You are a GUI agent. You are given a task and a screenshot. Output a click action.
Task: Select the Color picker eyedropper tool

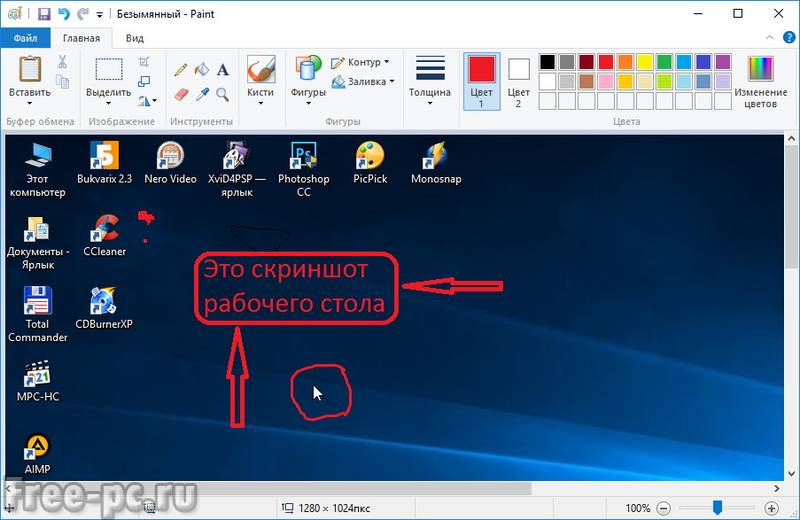[x=202, y=94]
